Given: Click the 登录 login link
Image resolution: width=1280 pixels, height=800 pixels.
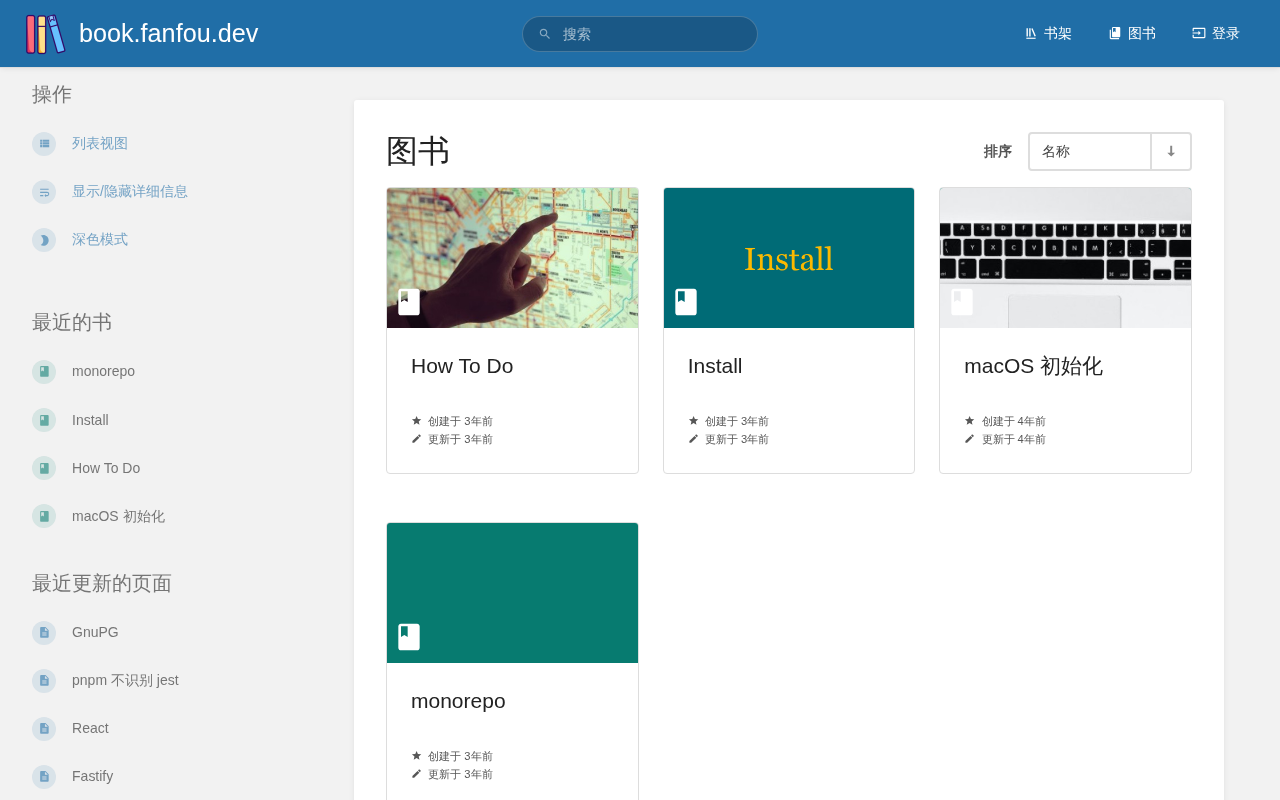Looking at the screenshot, I should (1216, 34).
